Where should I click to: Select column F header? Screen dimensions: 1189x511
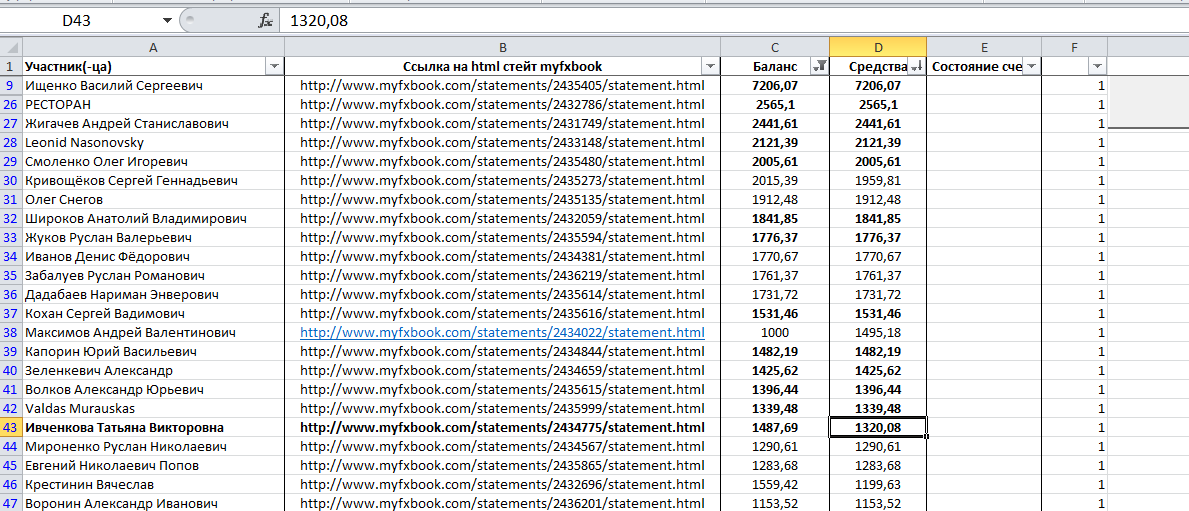click(x=1074, y=47)
